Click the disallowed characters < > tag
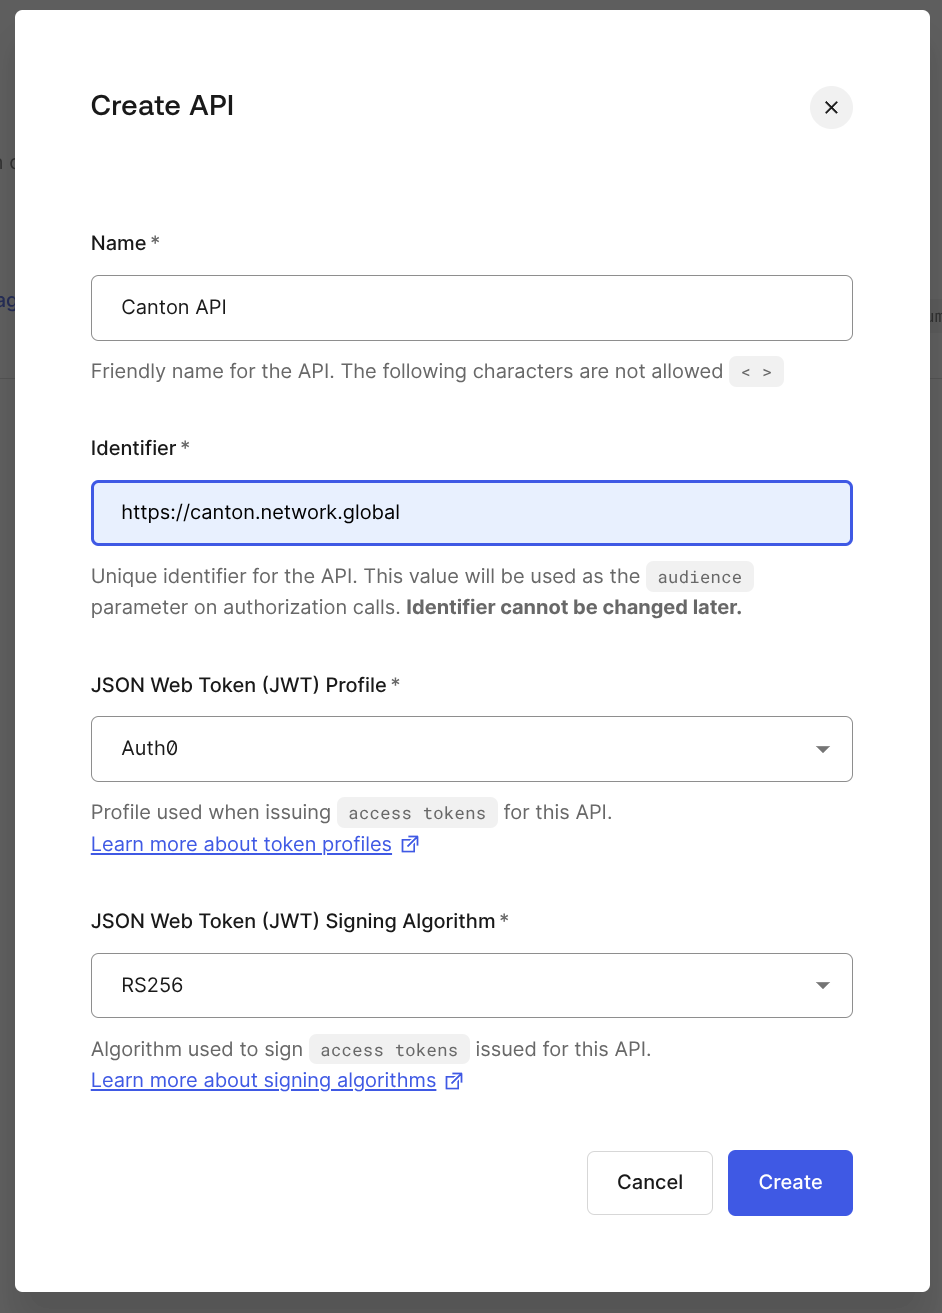 tap(756, 372)
